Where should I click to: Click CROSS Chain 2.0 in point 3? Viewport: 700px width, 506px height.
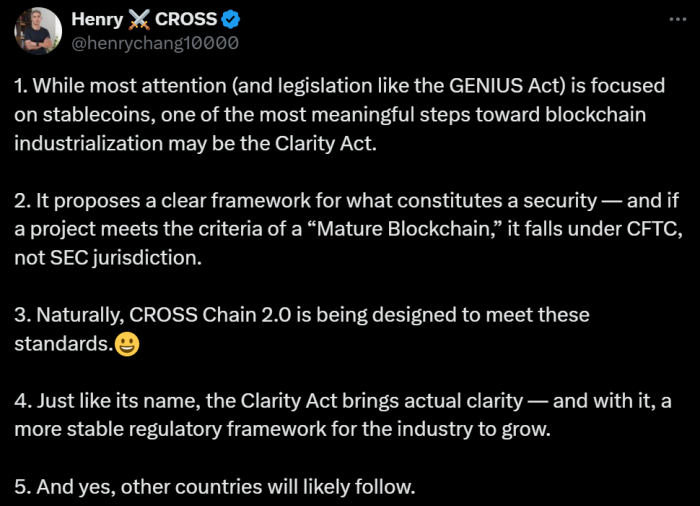pyautogui.click(x=210, y=315)
